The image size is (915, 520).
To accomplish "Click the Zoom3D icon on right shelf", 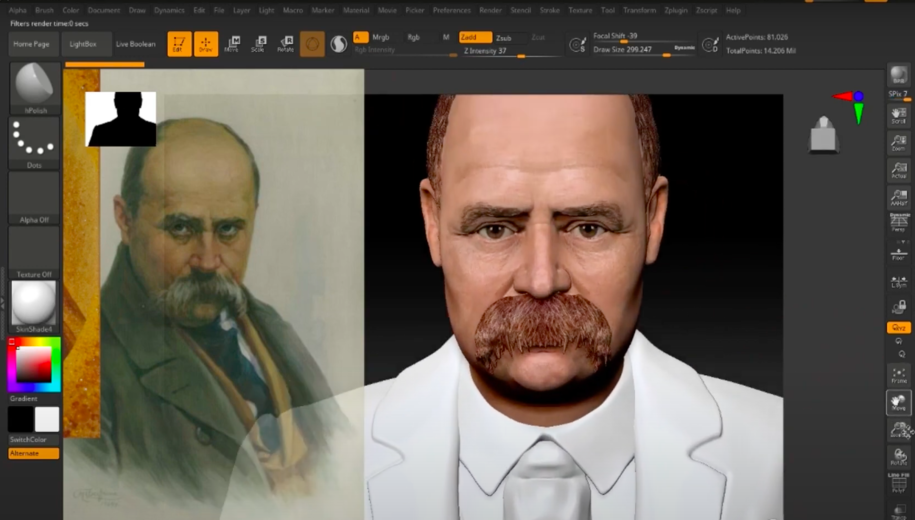I will [899, 430].
